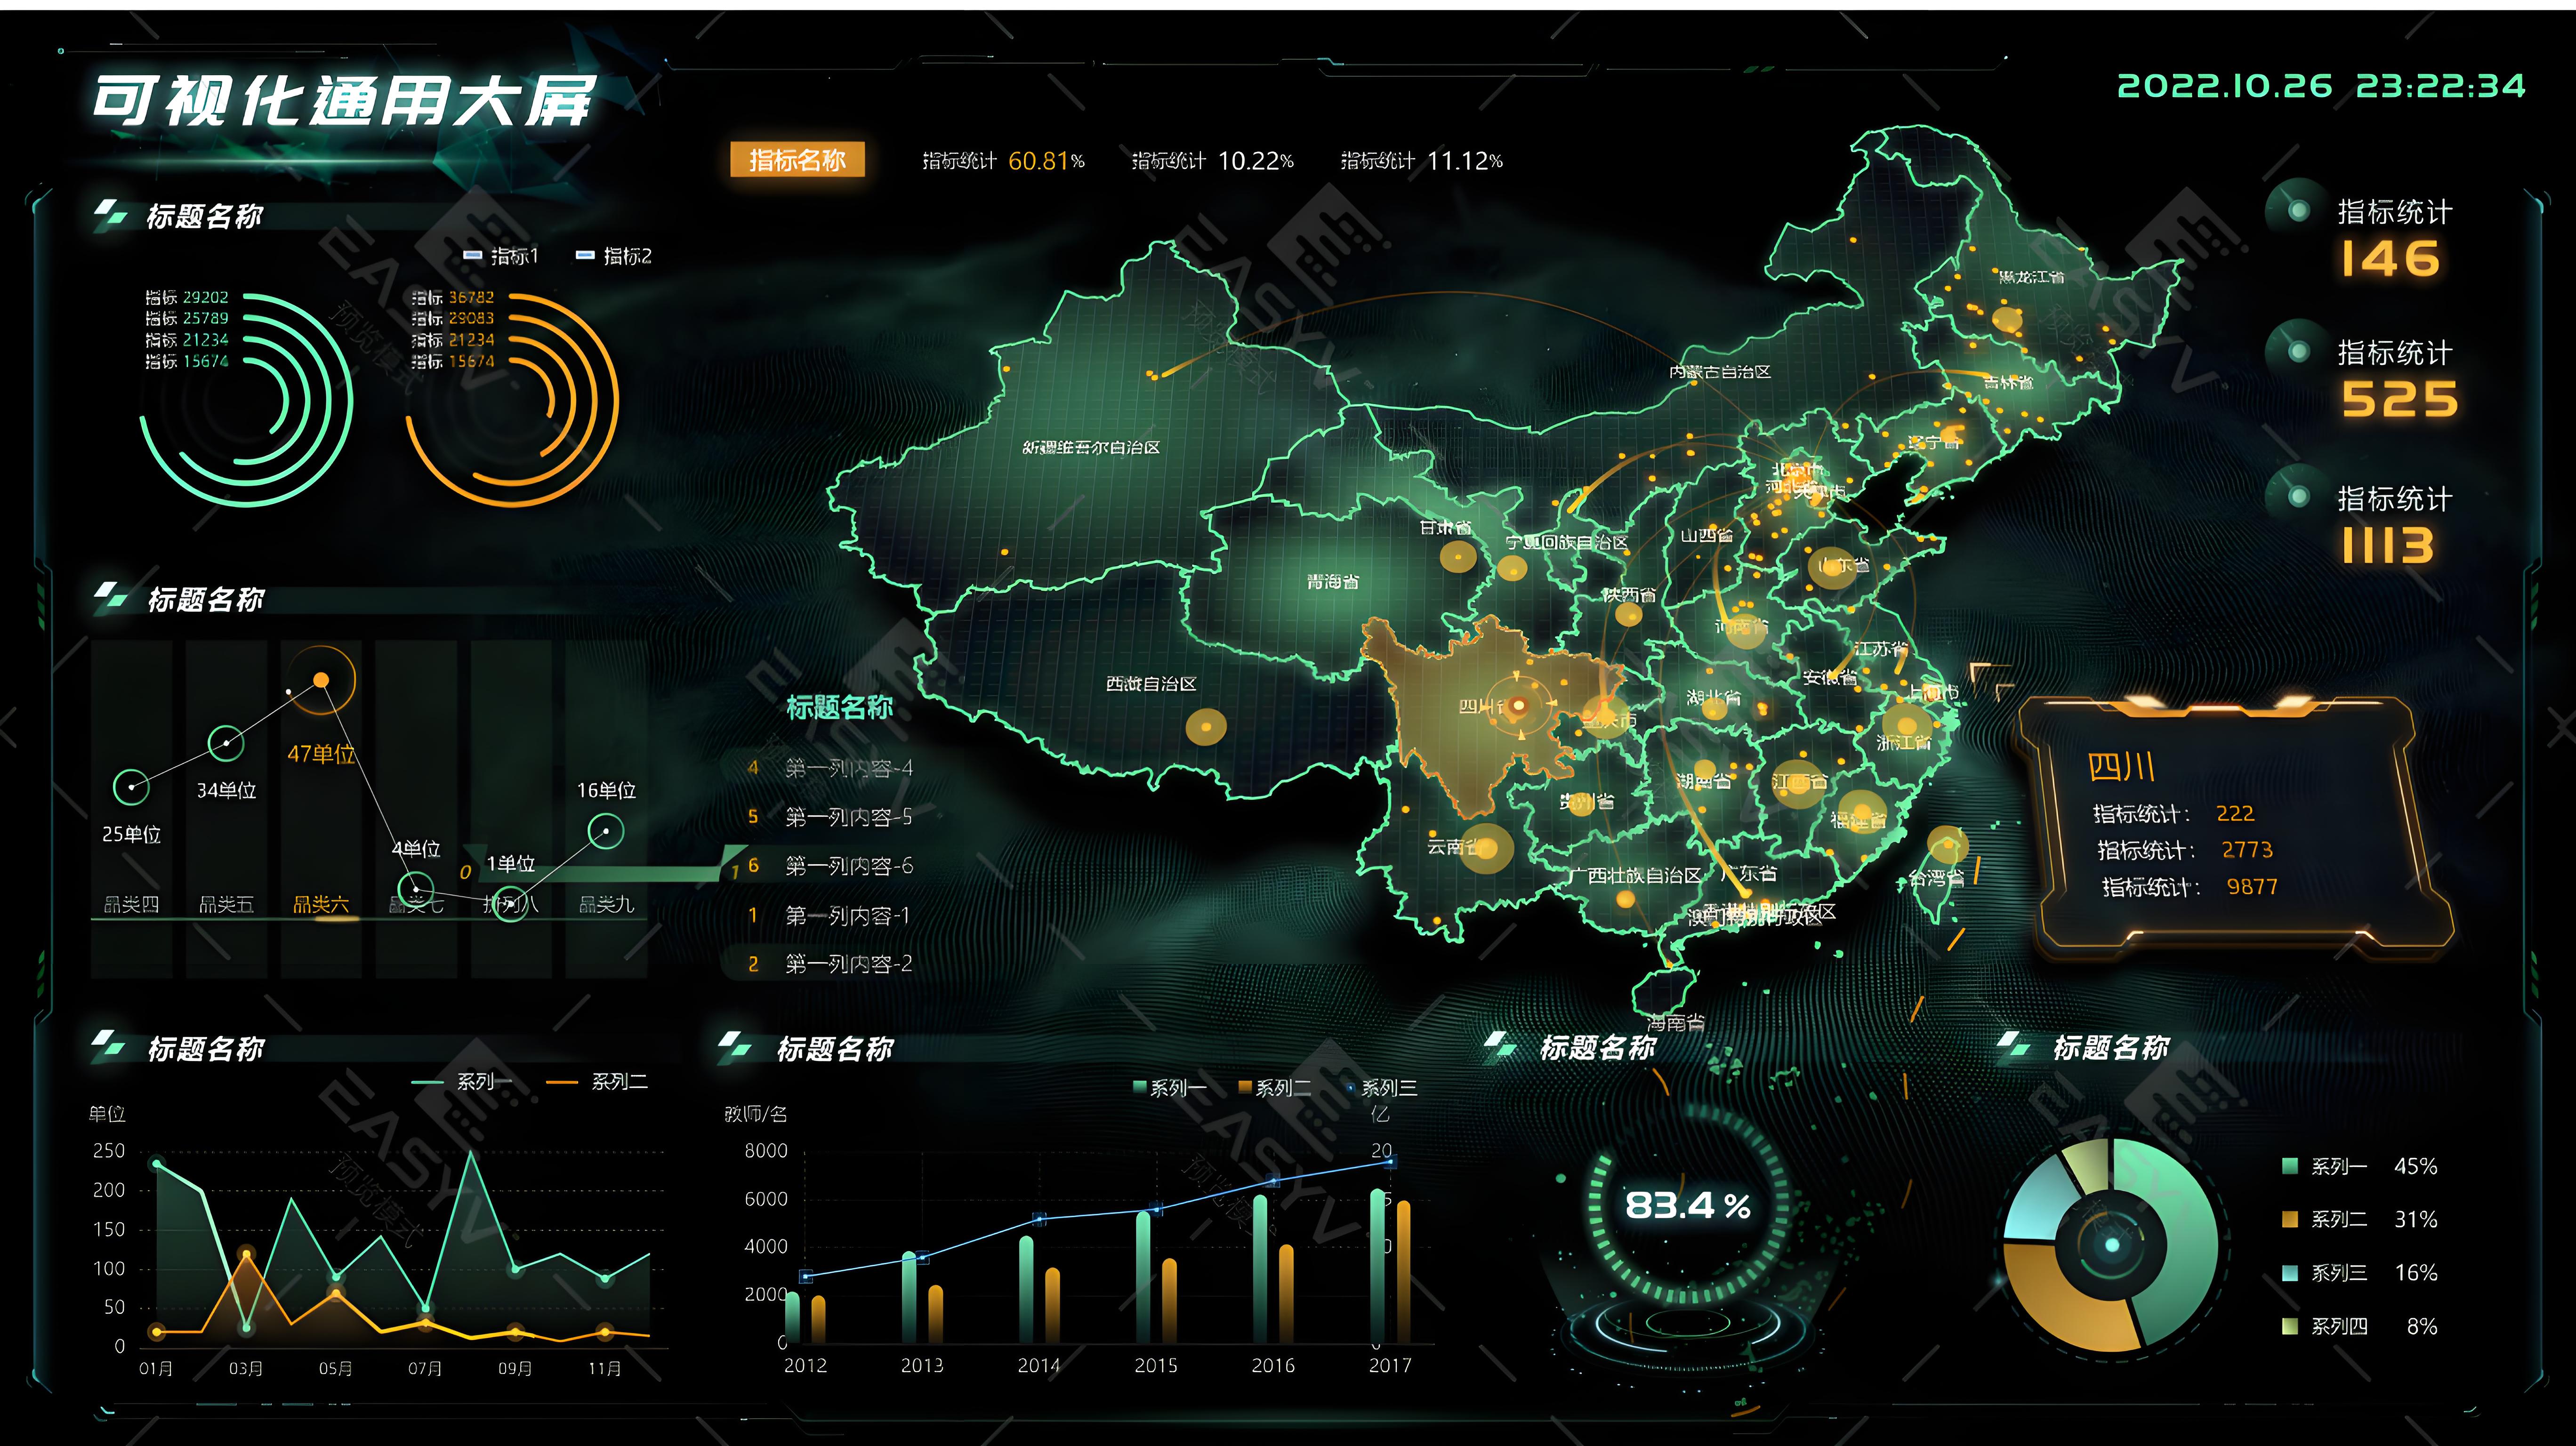The width and height of the screenshot is (2576, 1446).
Task: Click the 83.4% circular progress gauge
Action: pyautogui.click(x=1687, y=1206)
